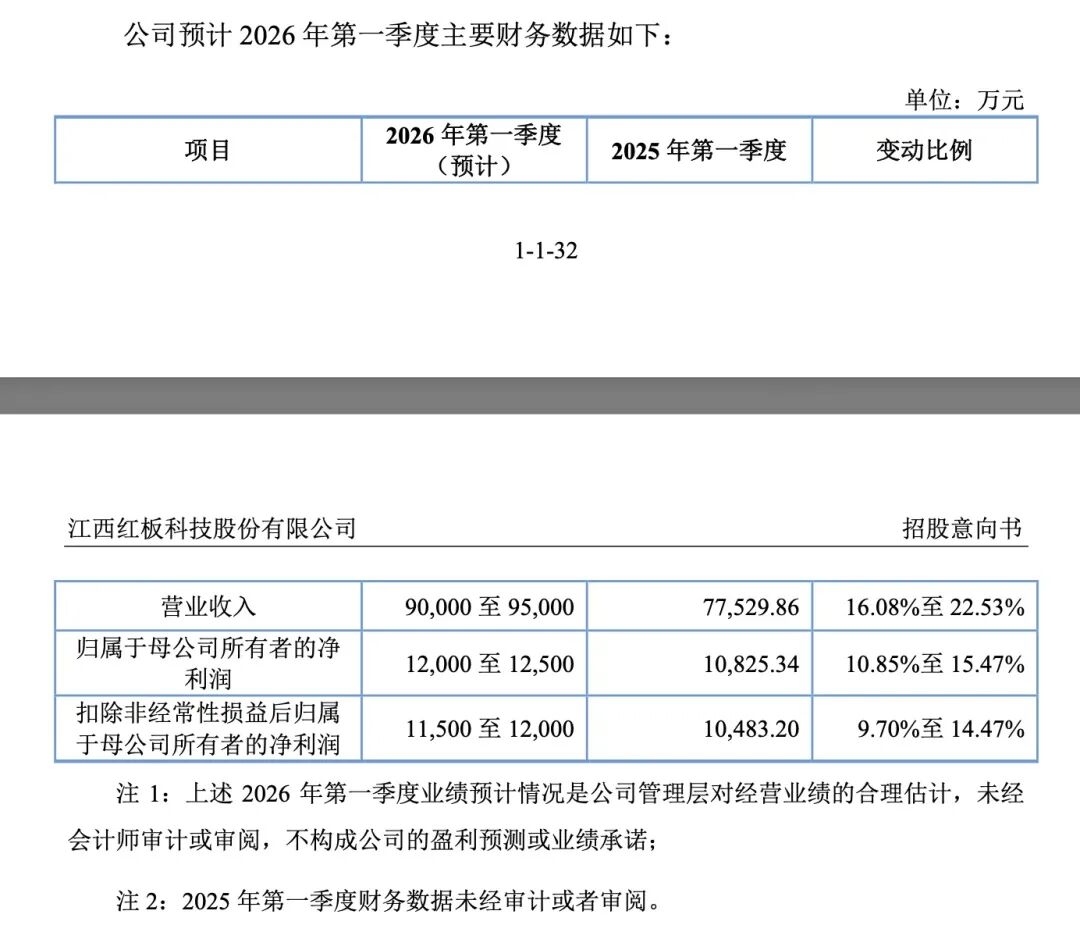Image resolution: width=1080 pixels, height=932 pixels.
Task: Click the 12,000 至 12,500 forecast cell
Action: pos(490,664)
